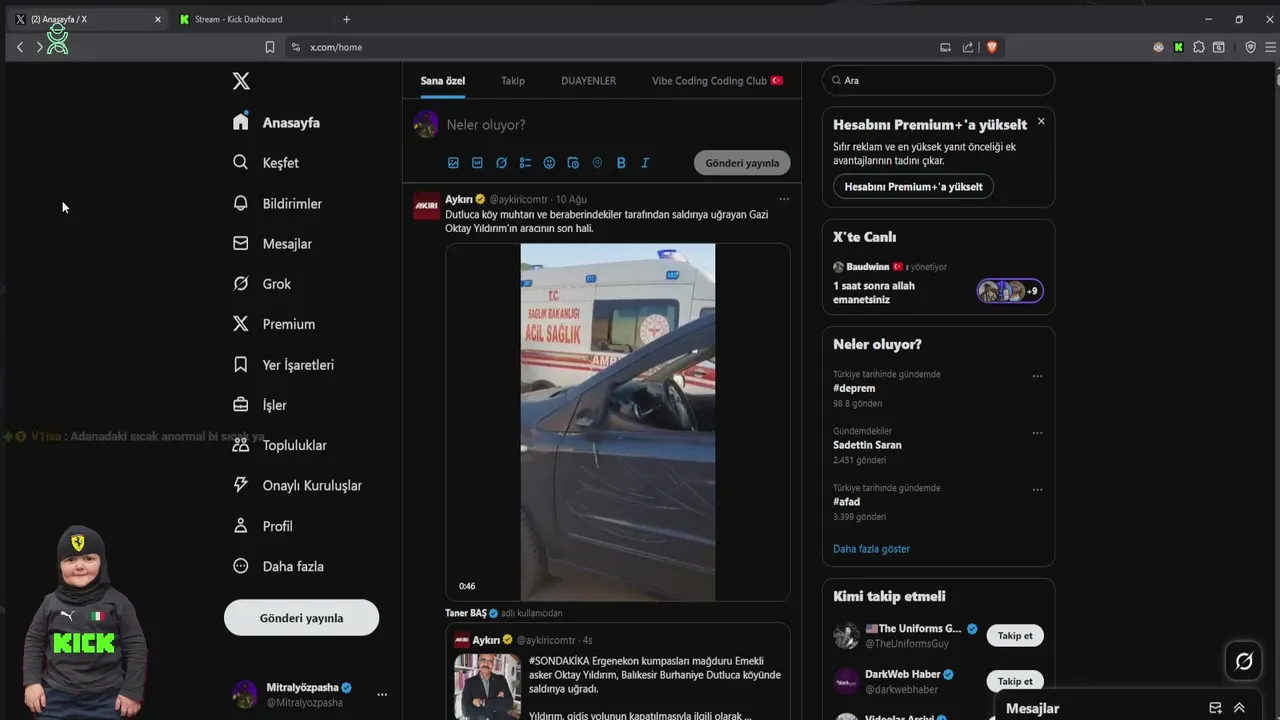The height and width of the screenshot is (720, 1280).
Task: Open Bildirimler notifications
Action: (277, 203)
